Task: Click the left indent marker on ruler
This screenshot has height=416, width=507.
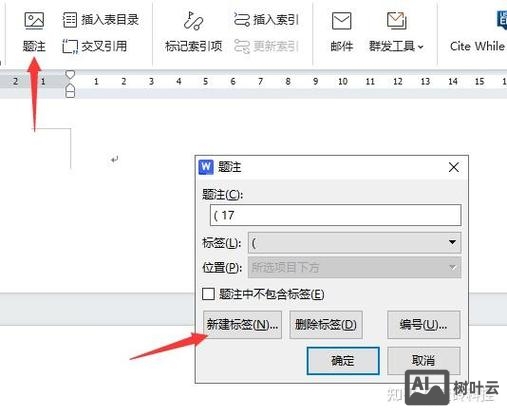Action: pyautogui.click(x=70, y=91)
